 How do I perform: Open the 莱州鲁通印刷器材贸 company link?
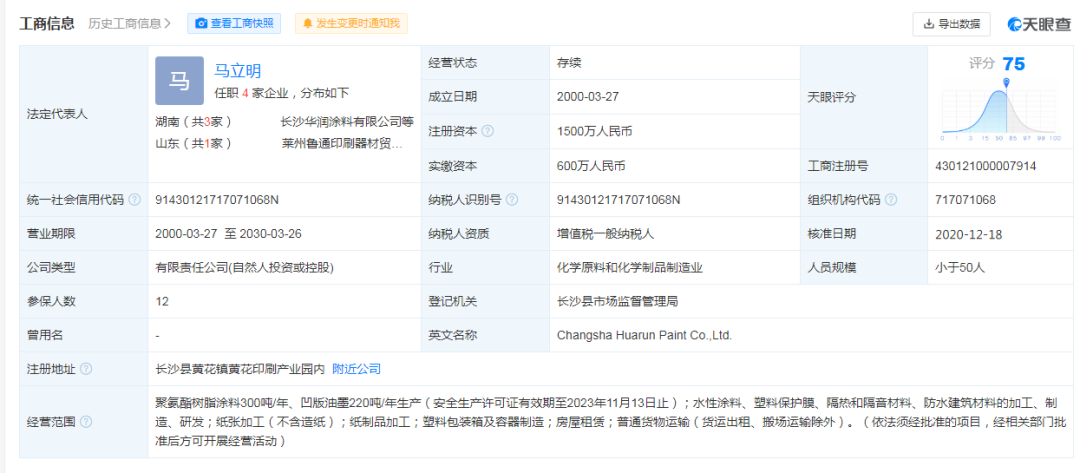point(342,143)
